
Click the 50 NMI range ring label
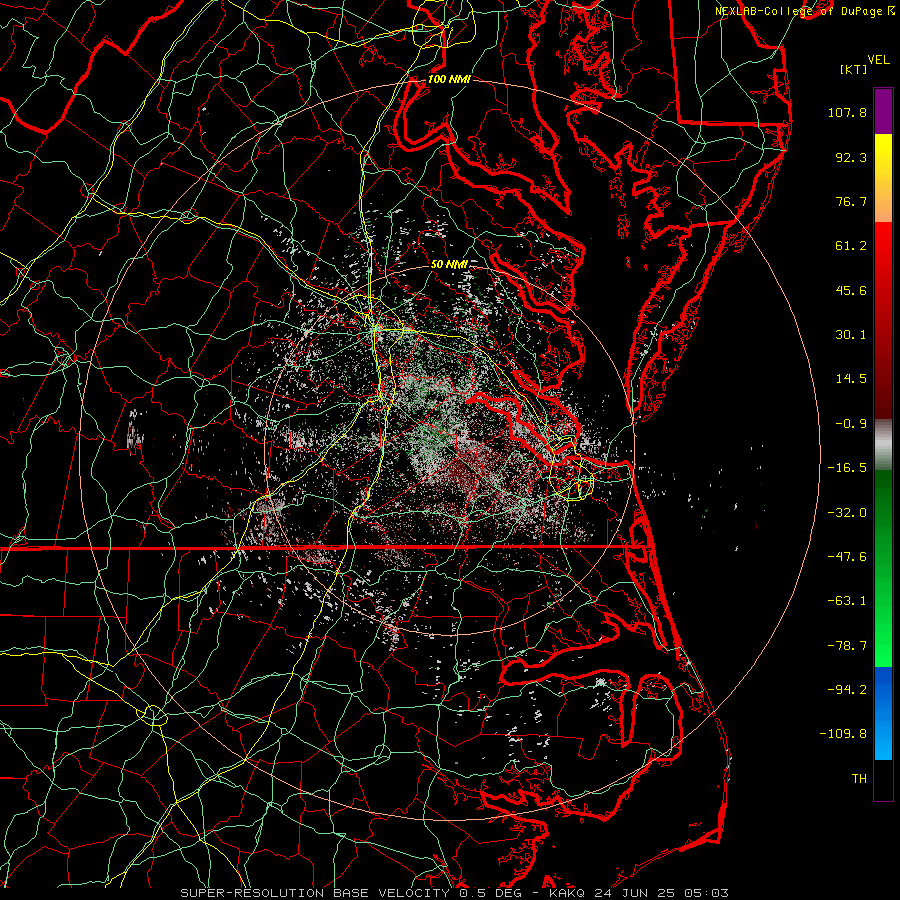click(x=449, y=264)
